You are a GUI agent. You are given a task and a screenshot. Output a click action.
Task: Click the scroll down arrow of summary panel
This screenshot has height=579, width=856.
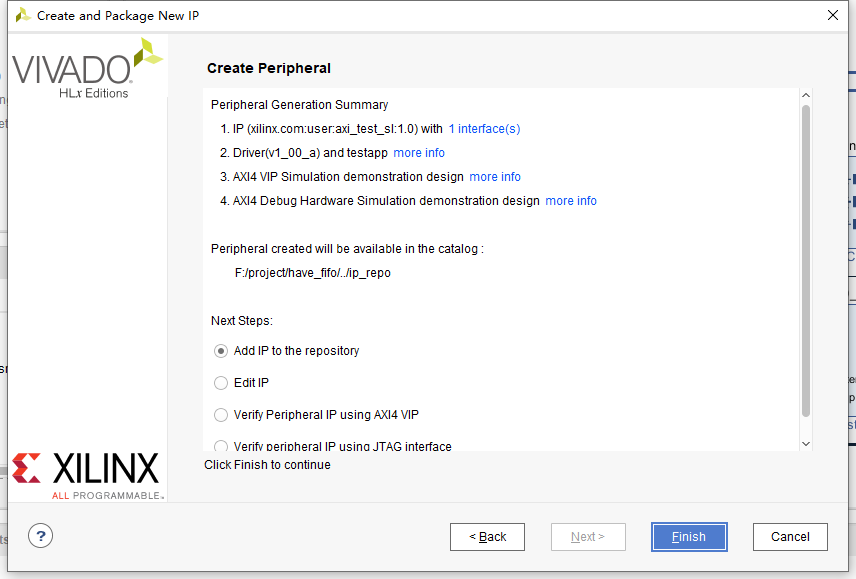click(x=806, y=444)
